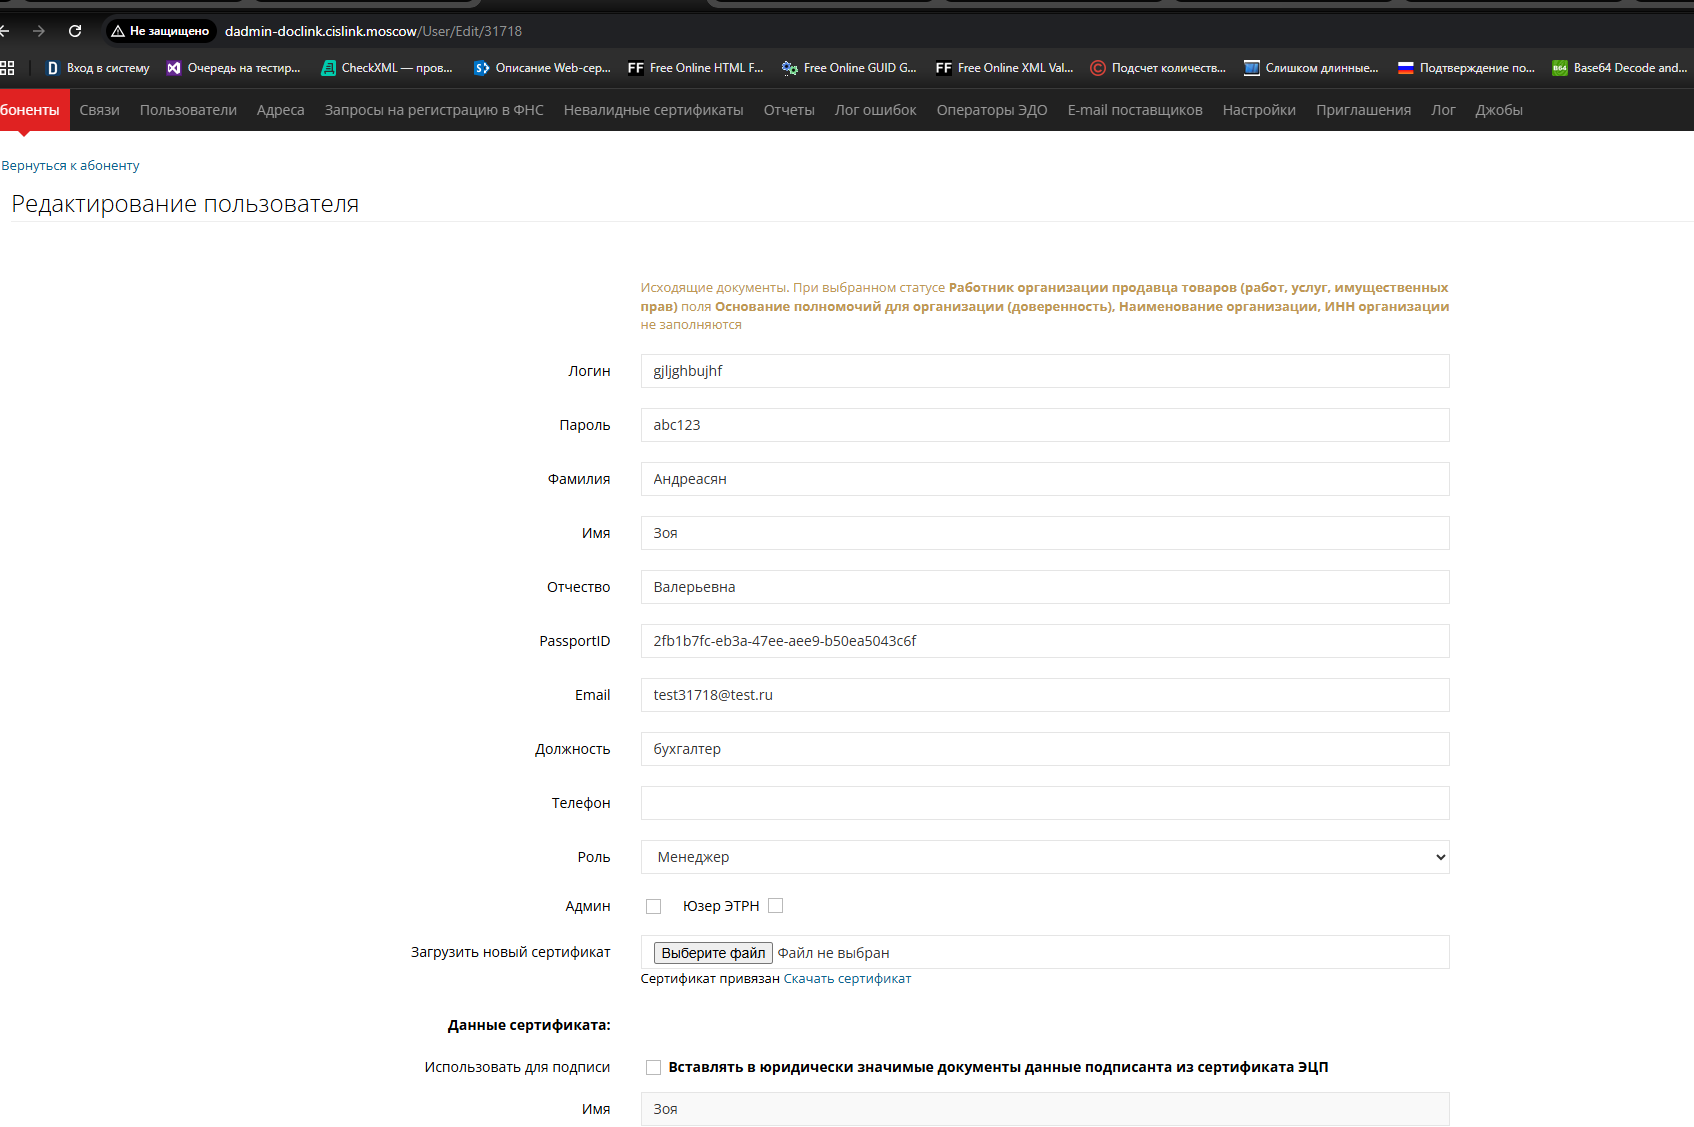Open the 'Free Online HTML F...' bookmark
The height and width of the screenshot is (1127, 1694).
696,68
